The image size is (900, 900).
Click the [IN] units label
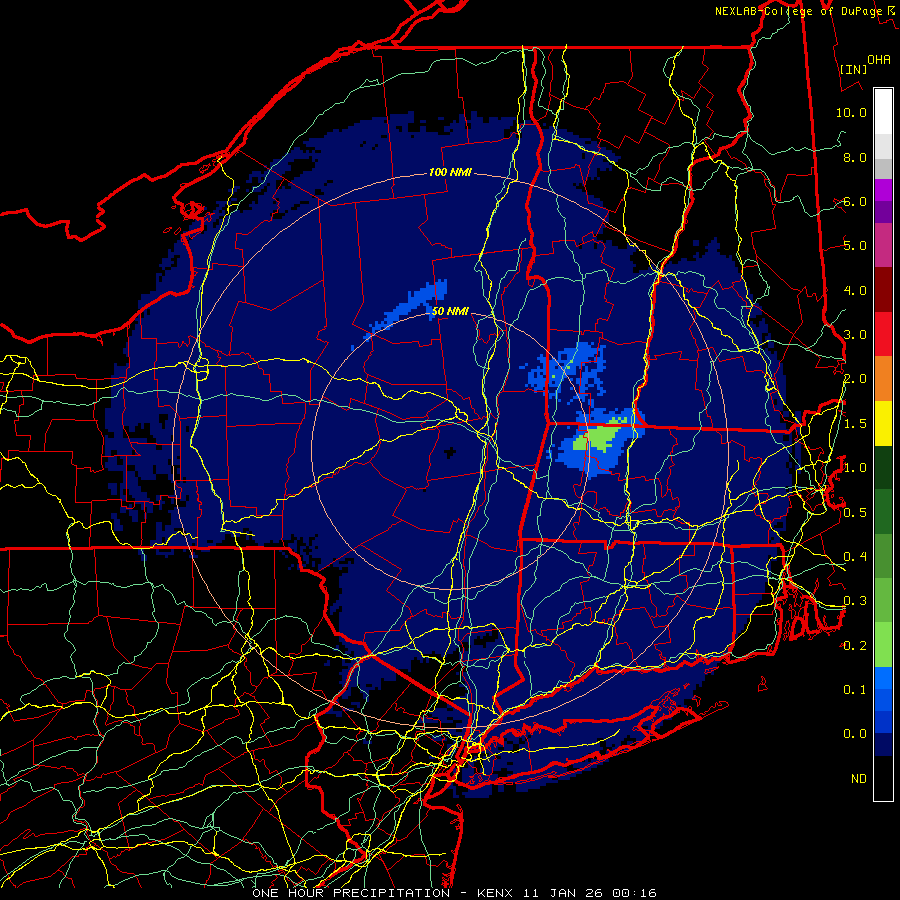(854, 69)
